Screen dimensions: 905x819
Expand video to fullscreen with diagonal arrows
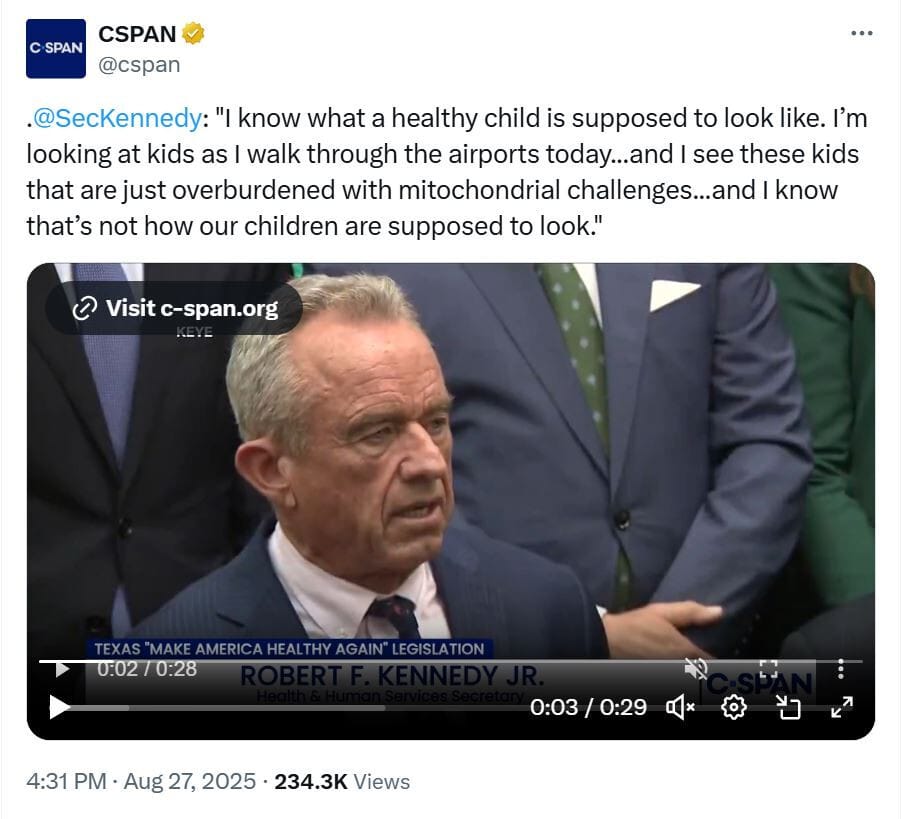pyautogui.click(x=842, y=707)
